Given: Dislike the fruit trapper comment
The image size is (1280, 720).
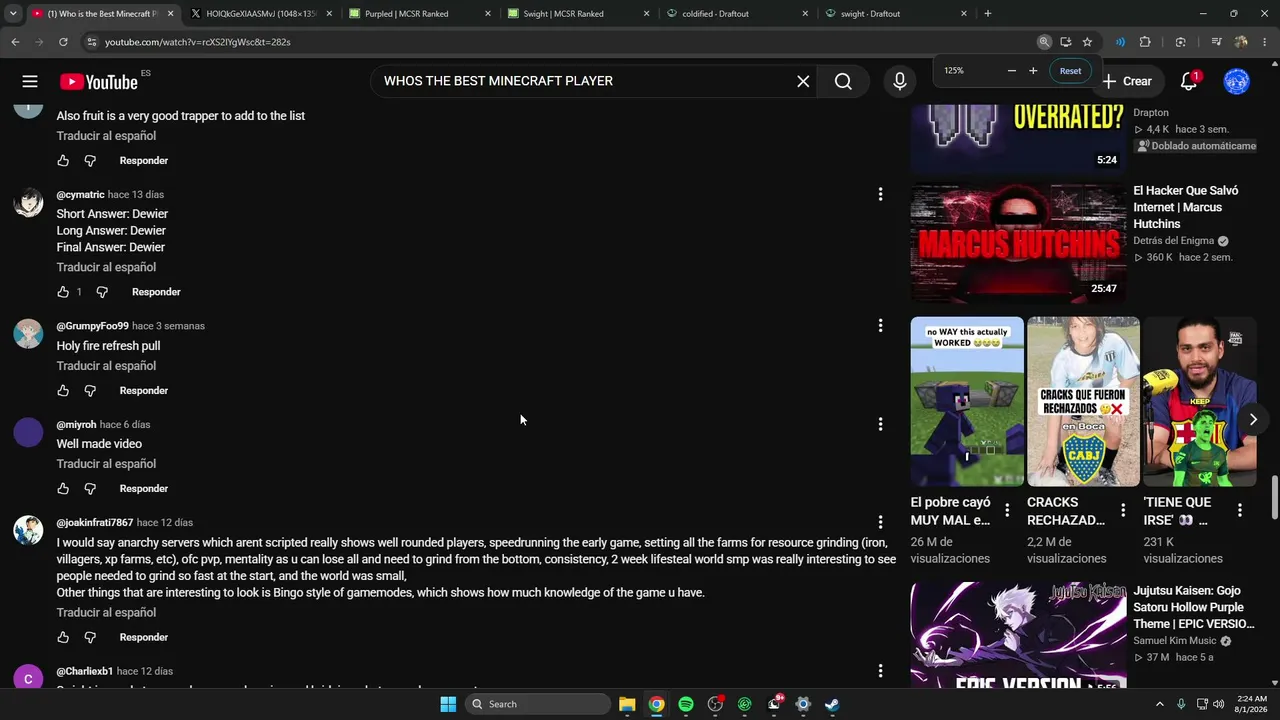Looking at the screenshot, I should 90,161.
